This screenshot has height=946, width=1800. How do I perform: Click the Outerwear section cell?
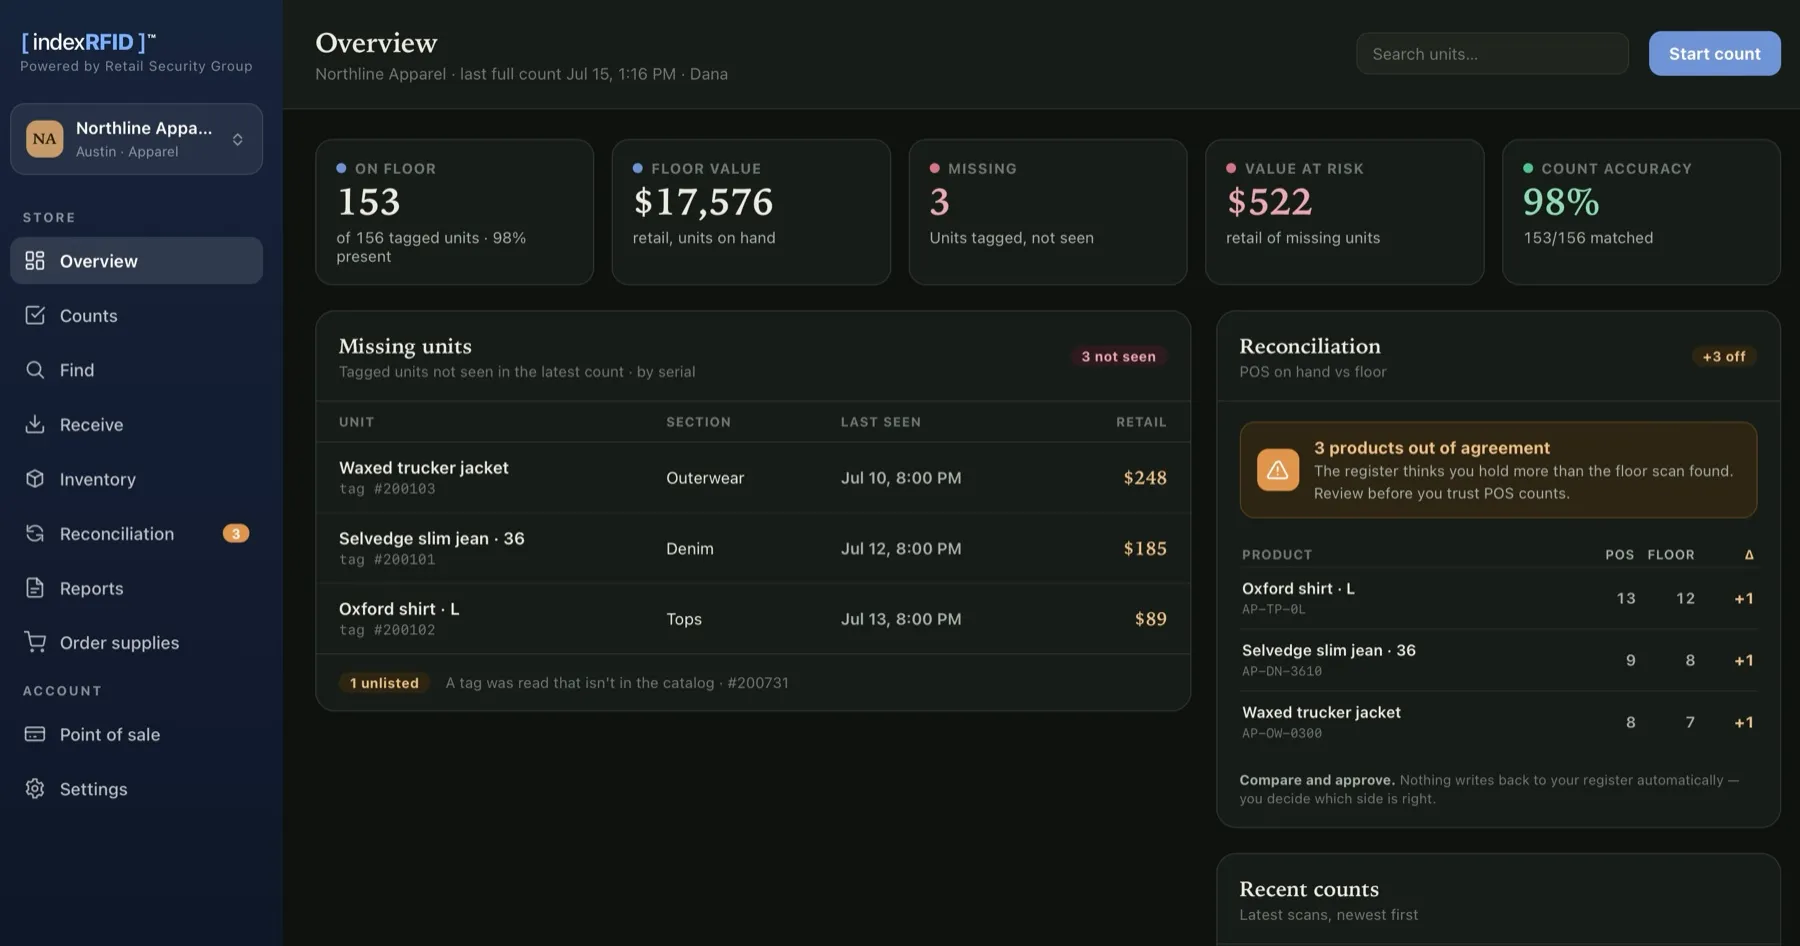click(x=705, y=478)
